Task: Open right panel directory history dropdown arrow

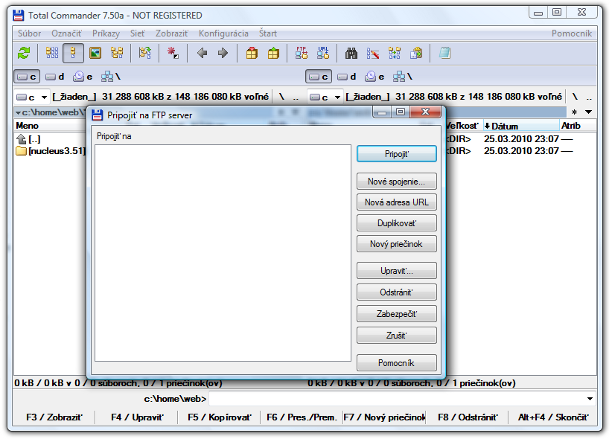Action: (588, 112)
